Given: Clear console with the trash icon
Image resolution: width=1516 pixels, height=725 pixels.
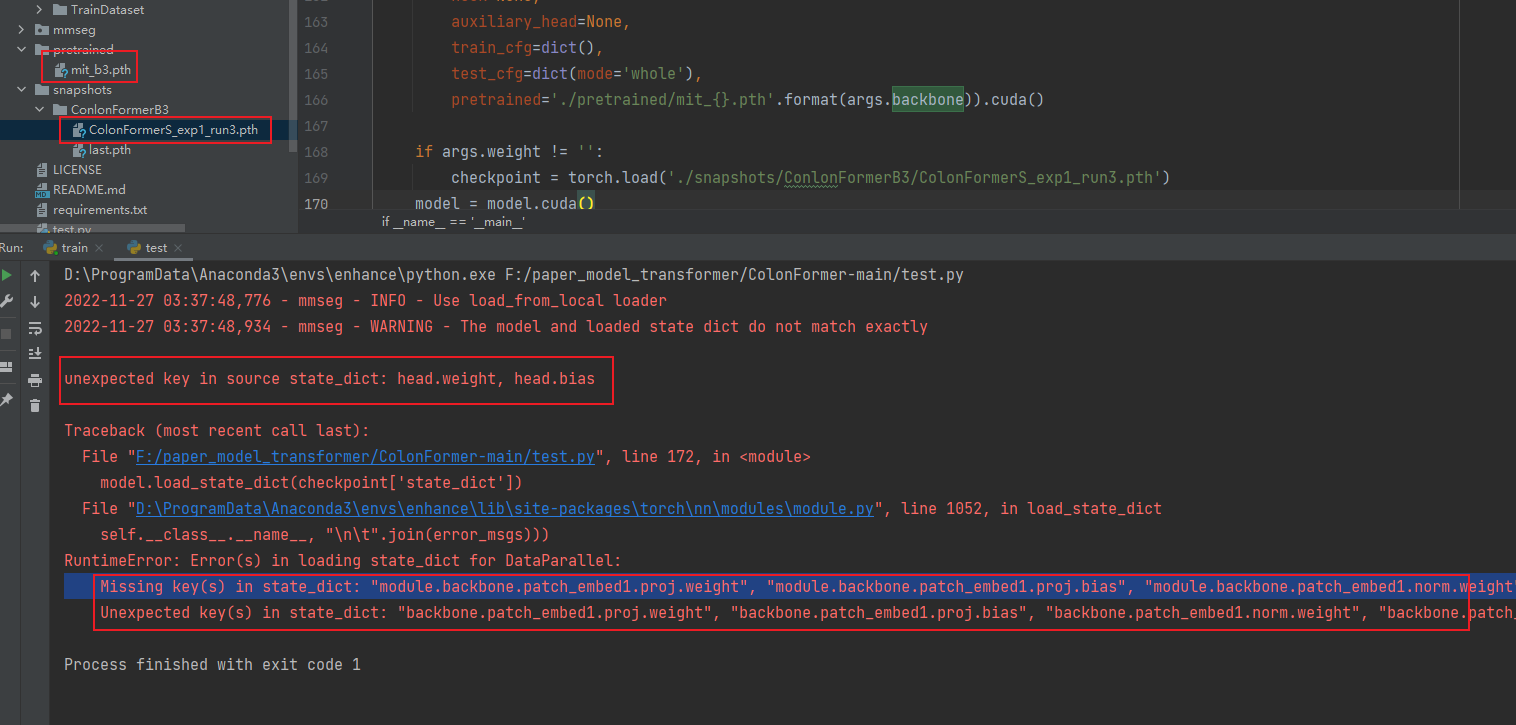Looking at the screenshot, I should (x=35, y=405).
